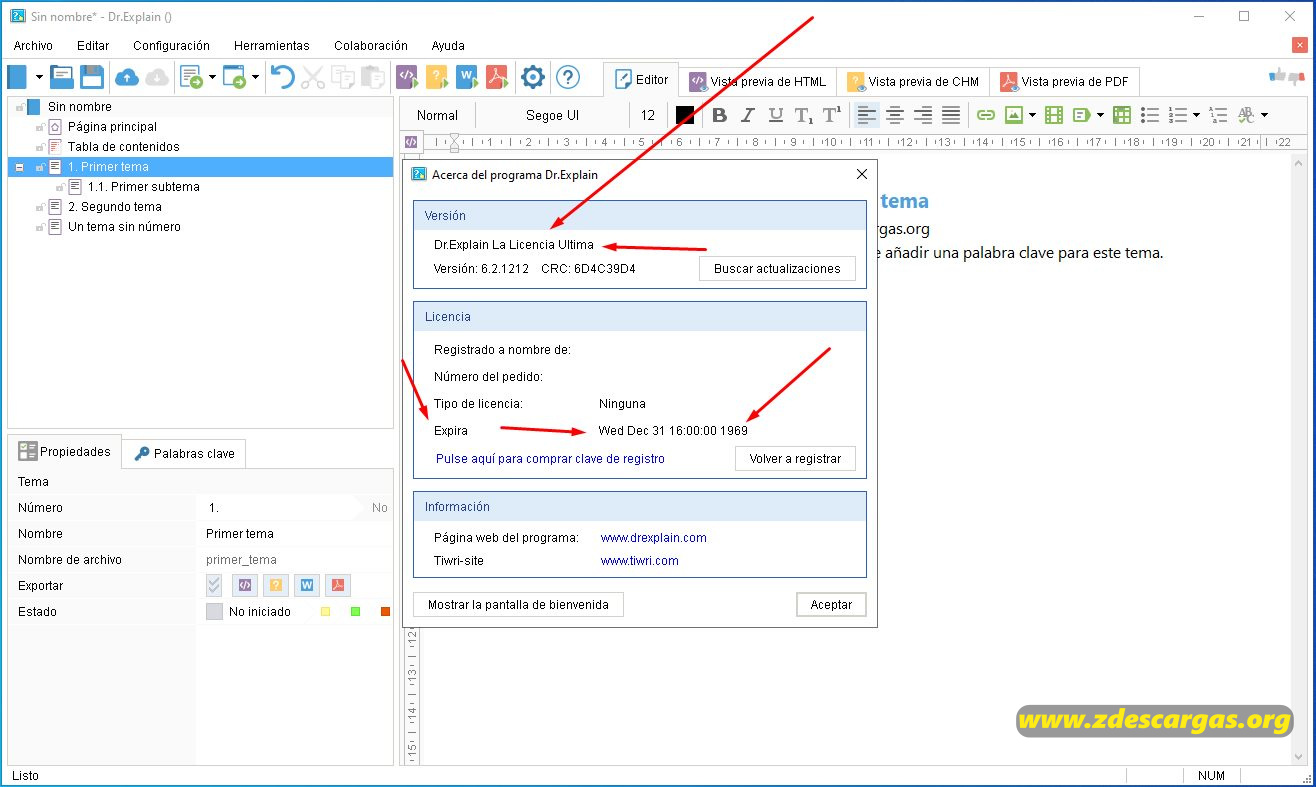This screenshot has width=1316, height=787.
Task: Export to PDF toolbar icon
Action: pyautogui.click(x=497, y=77)
